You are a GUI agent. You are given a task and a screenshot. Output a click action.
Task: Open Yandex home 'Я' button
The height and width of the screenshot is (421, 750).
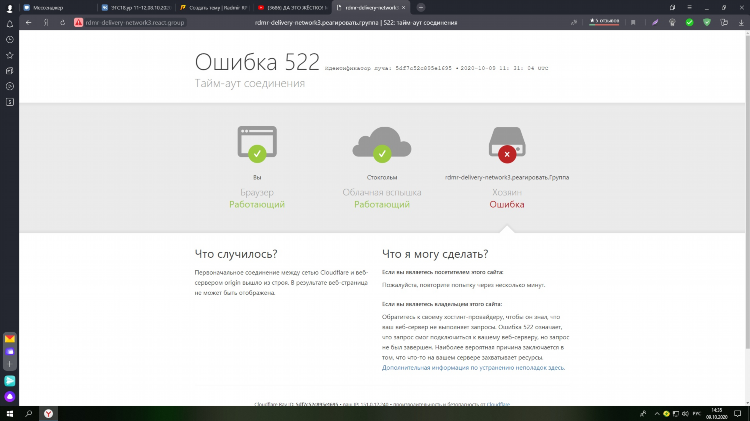pos(46,22)
